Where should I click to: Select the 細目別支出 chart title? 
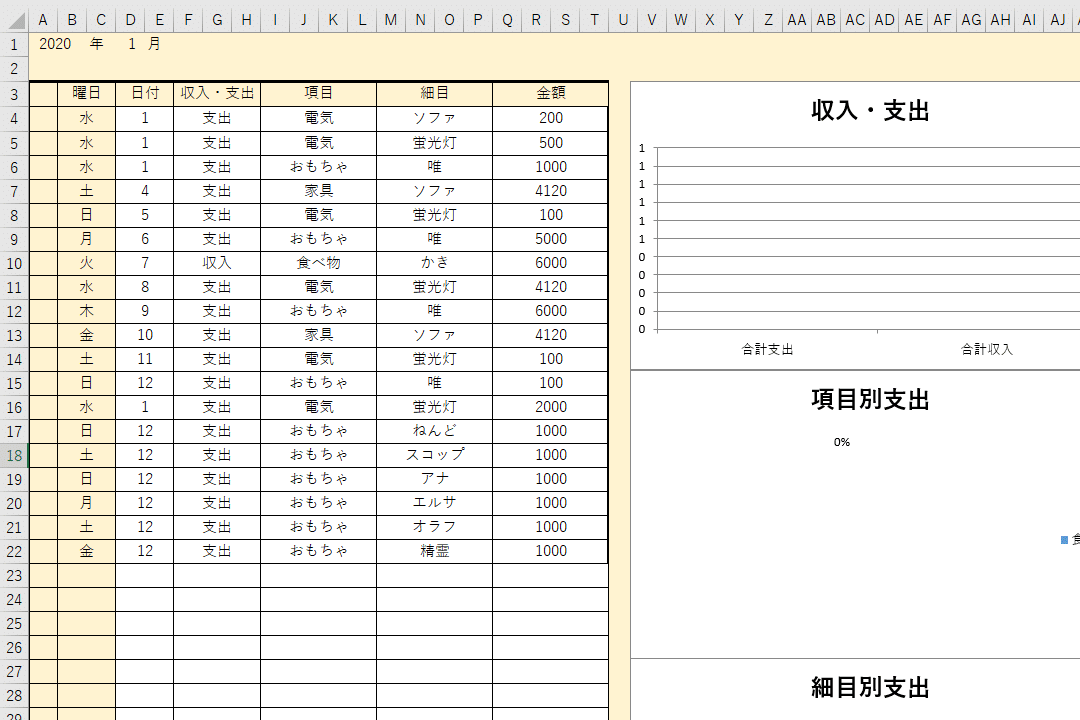coord(870,688)
